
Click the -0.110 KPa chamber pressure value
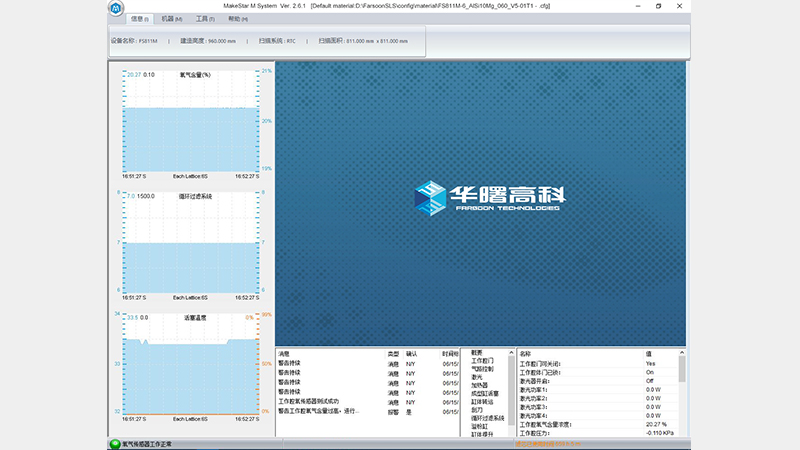(659, 433)
